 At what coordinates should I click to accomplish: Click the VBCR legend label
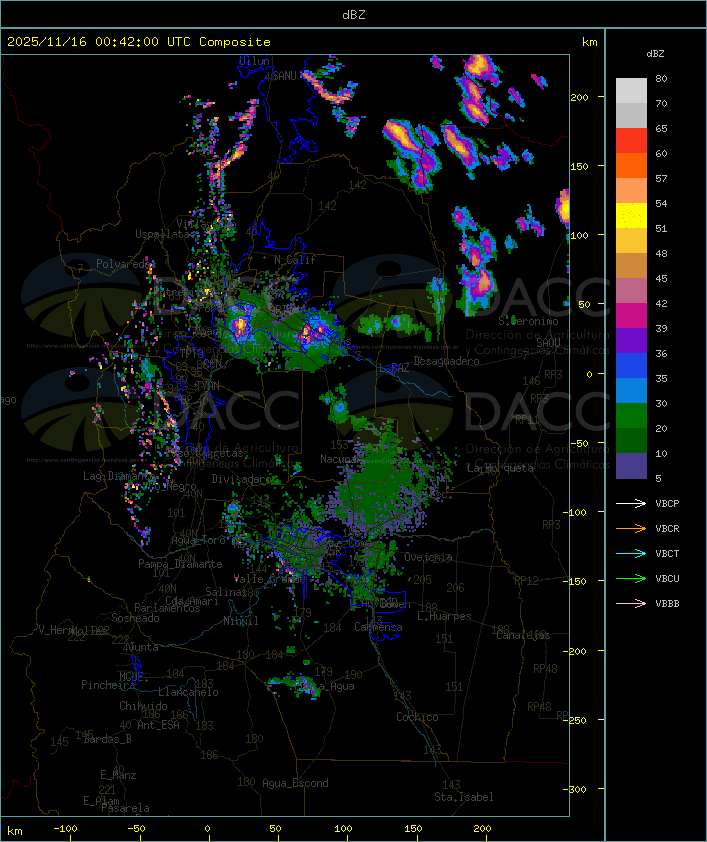click(x=667, y=528)
